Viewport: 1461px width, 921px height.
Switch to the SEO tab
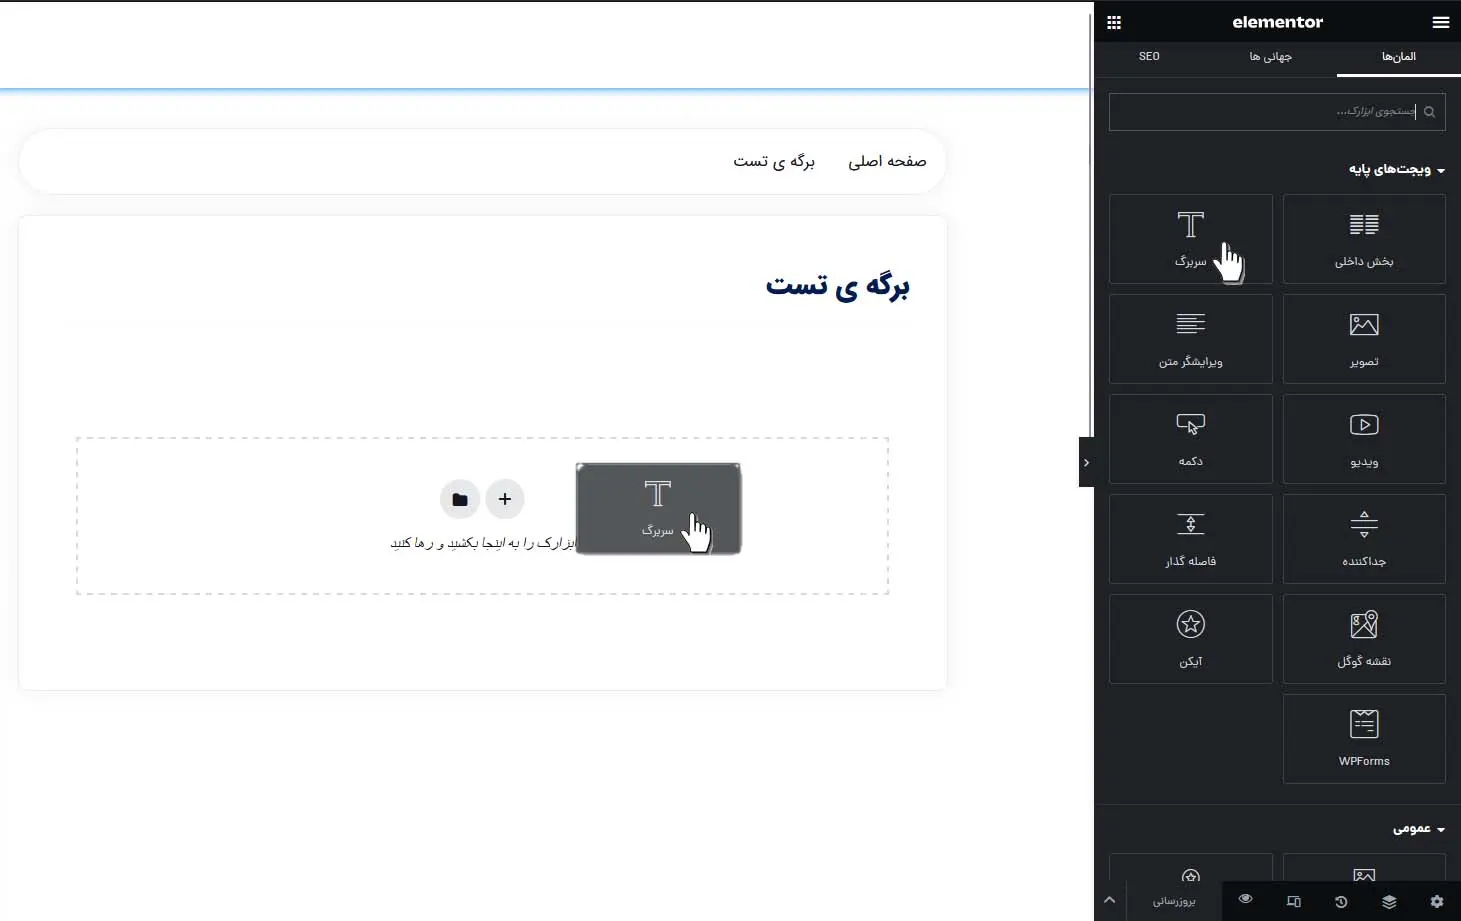click(1149, 57)
